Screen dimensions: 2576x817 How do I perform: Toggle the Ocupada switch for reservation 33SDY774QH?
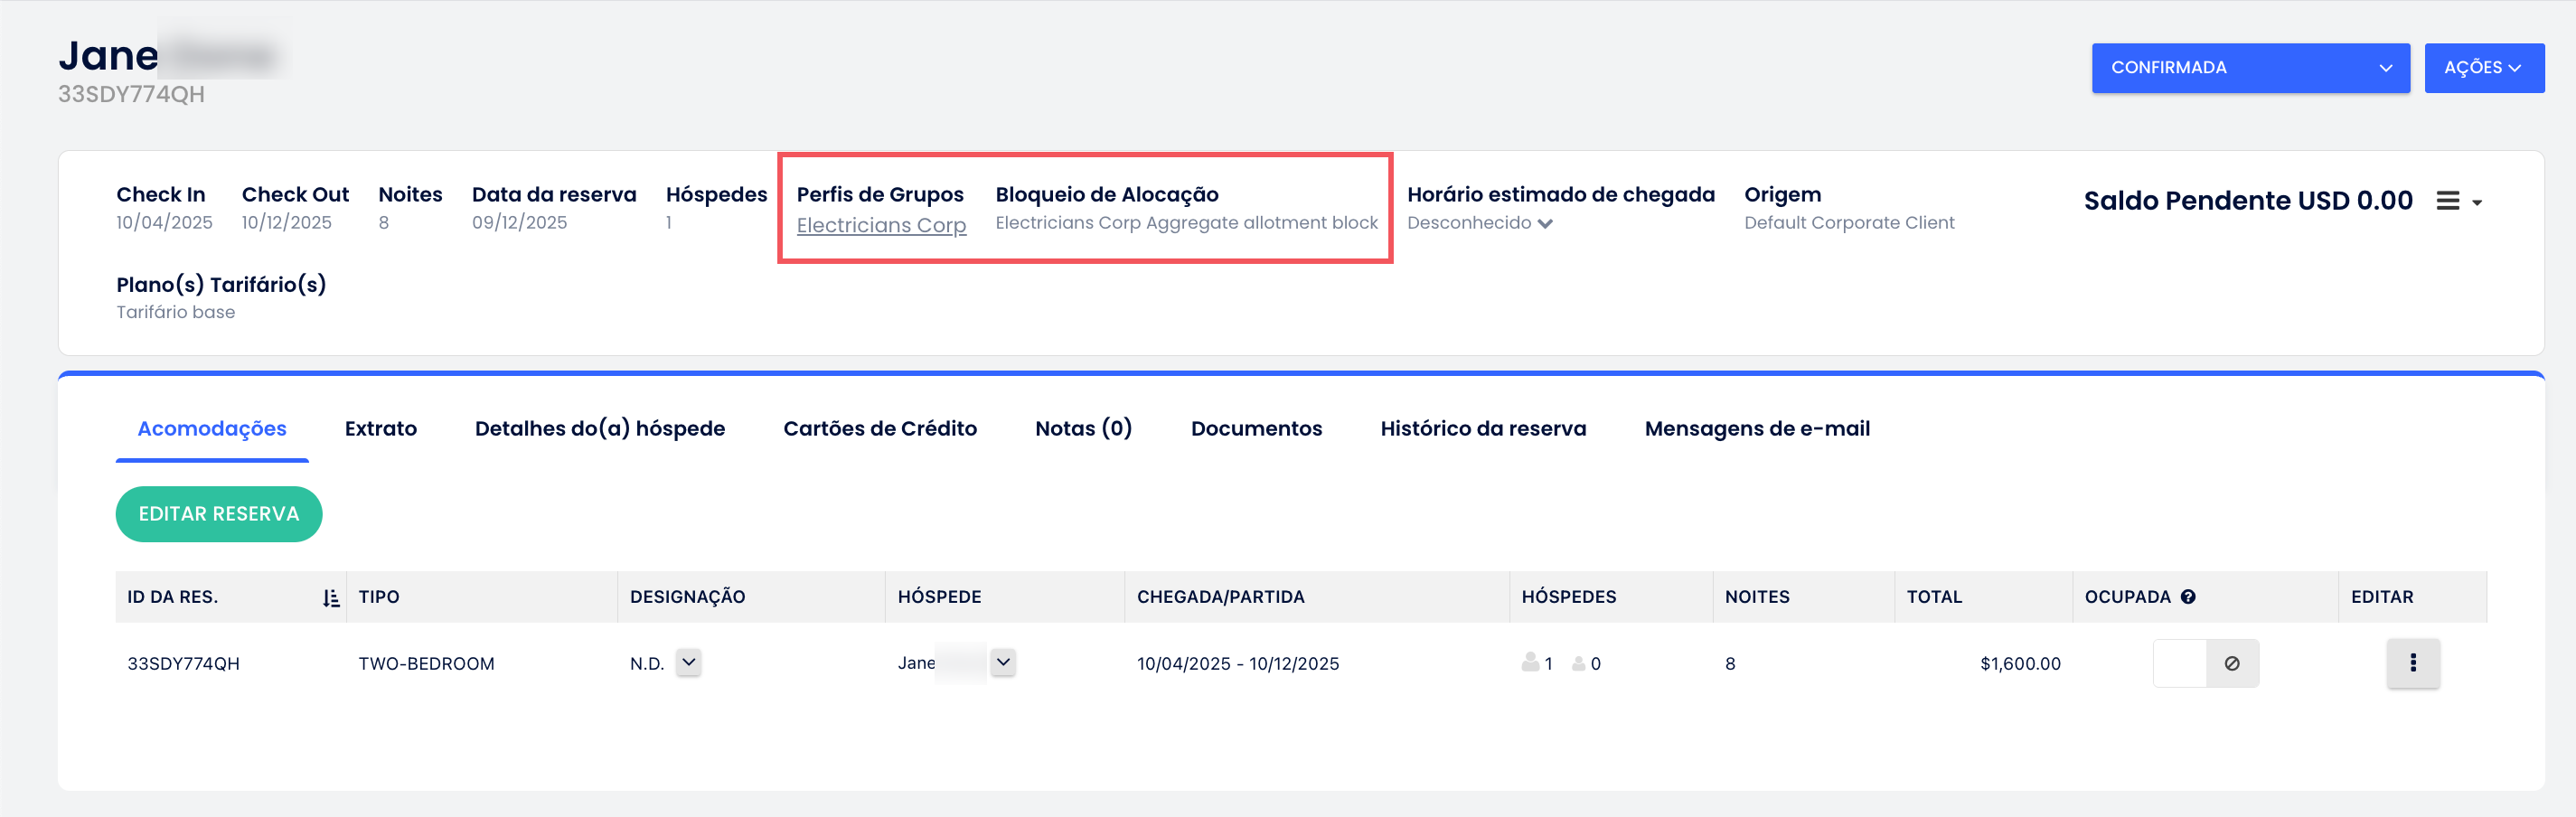pyautogui.click(x=2180, y=663)
